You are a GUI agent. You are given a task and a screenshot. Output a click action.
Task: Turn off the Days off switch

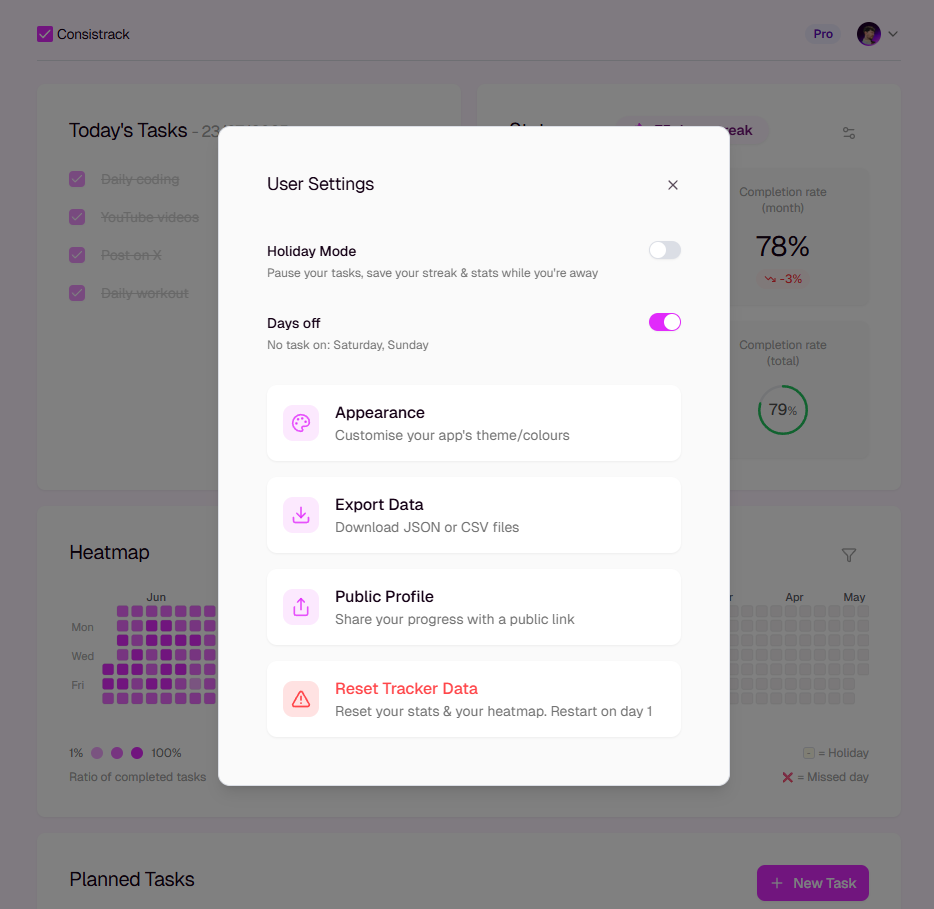(x=665, y=322)
